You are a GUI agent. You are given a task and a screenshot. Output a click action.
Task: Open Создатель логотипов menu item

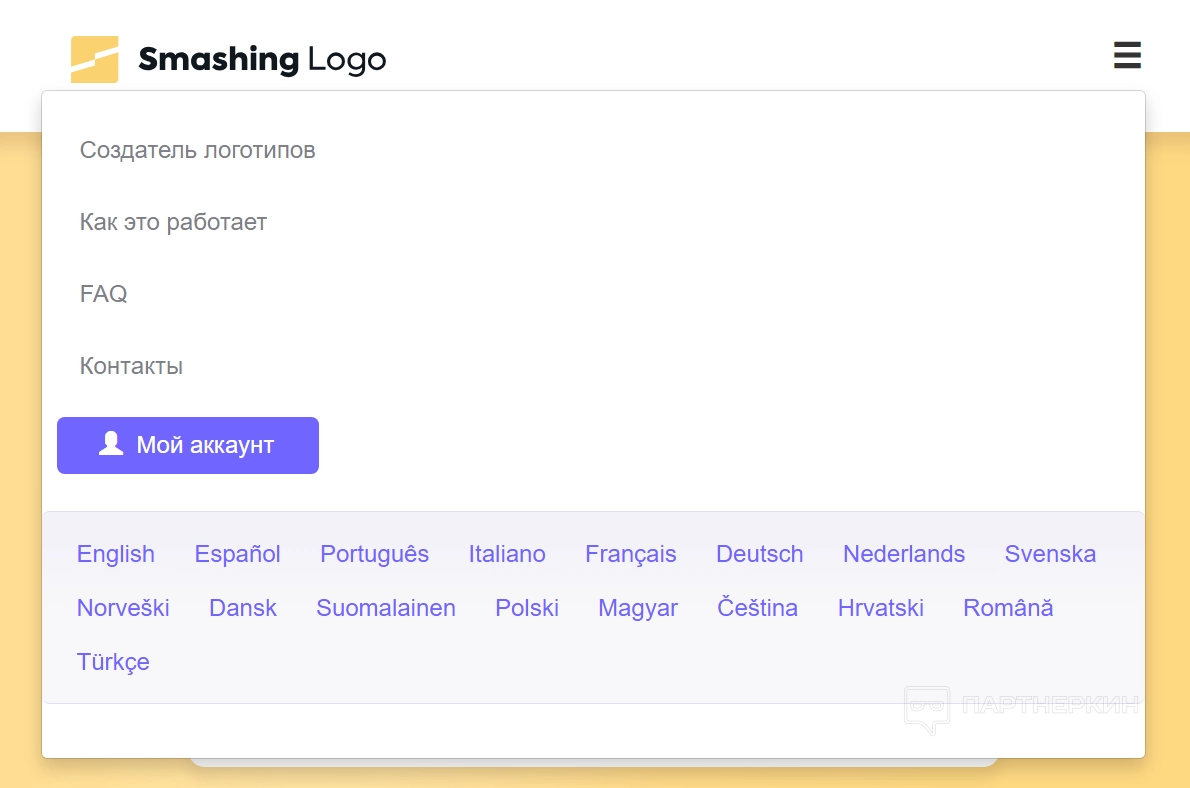coord(198,150)
